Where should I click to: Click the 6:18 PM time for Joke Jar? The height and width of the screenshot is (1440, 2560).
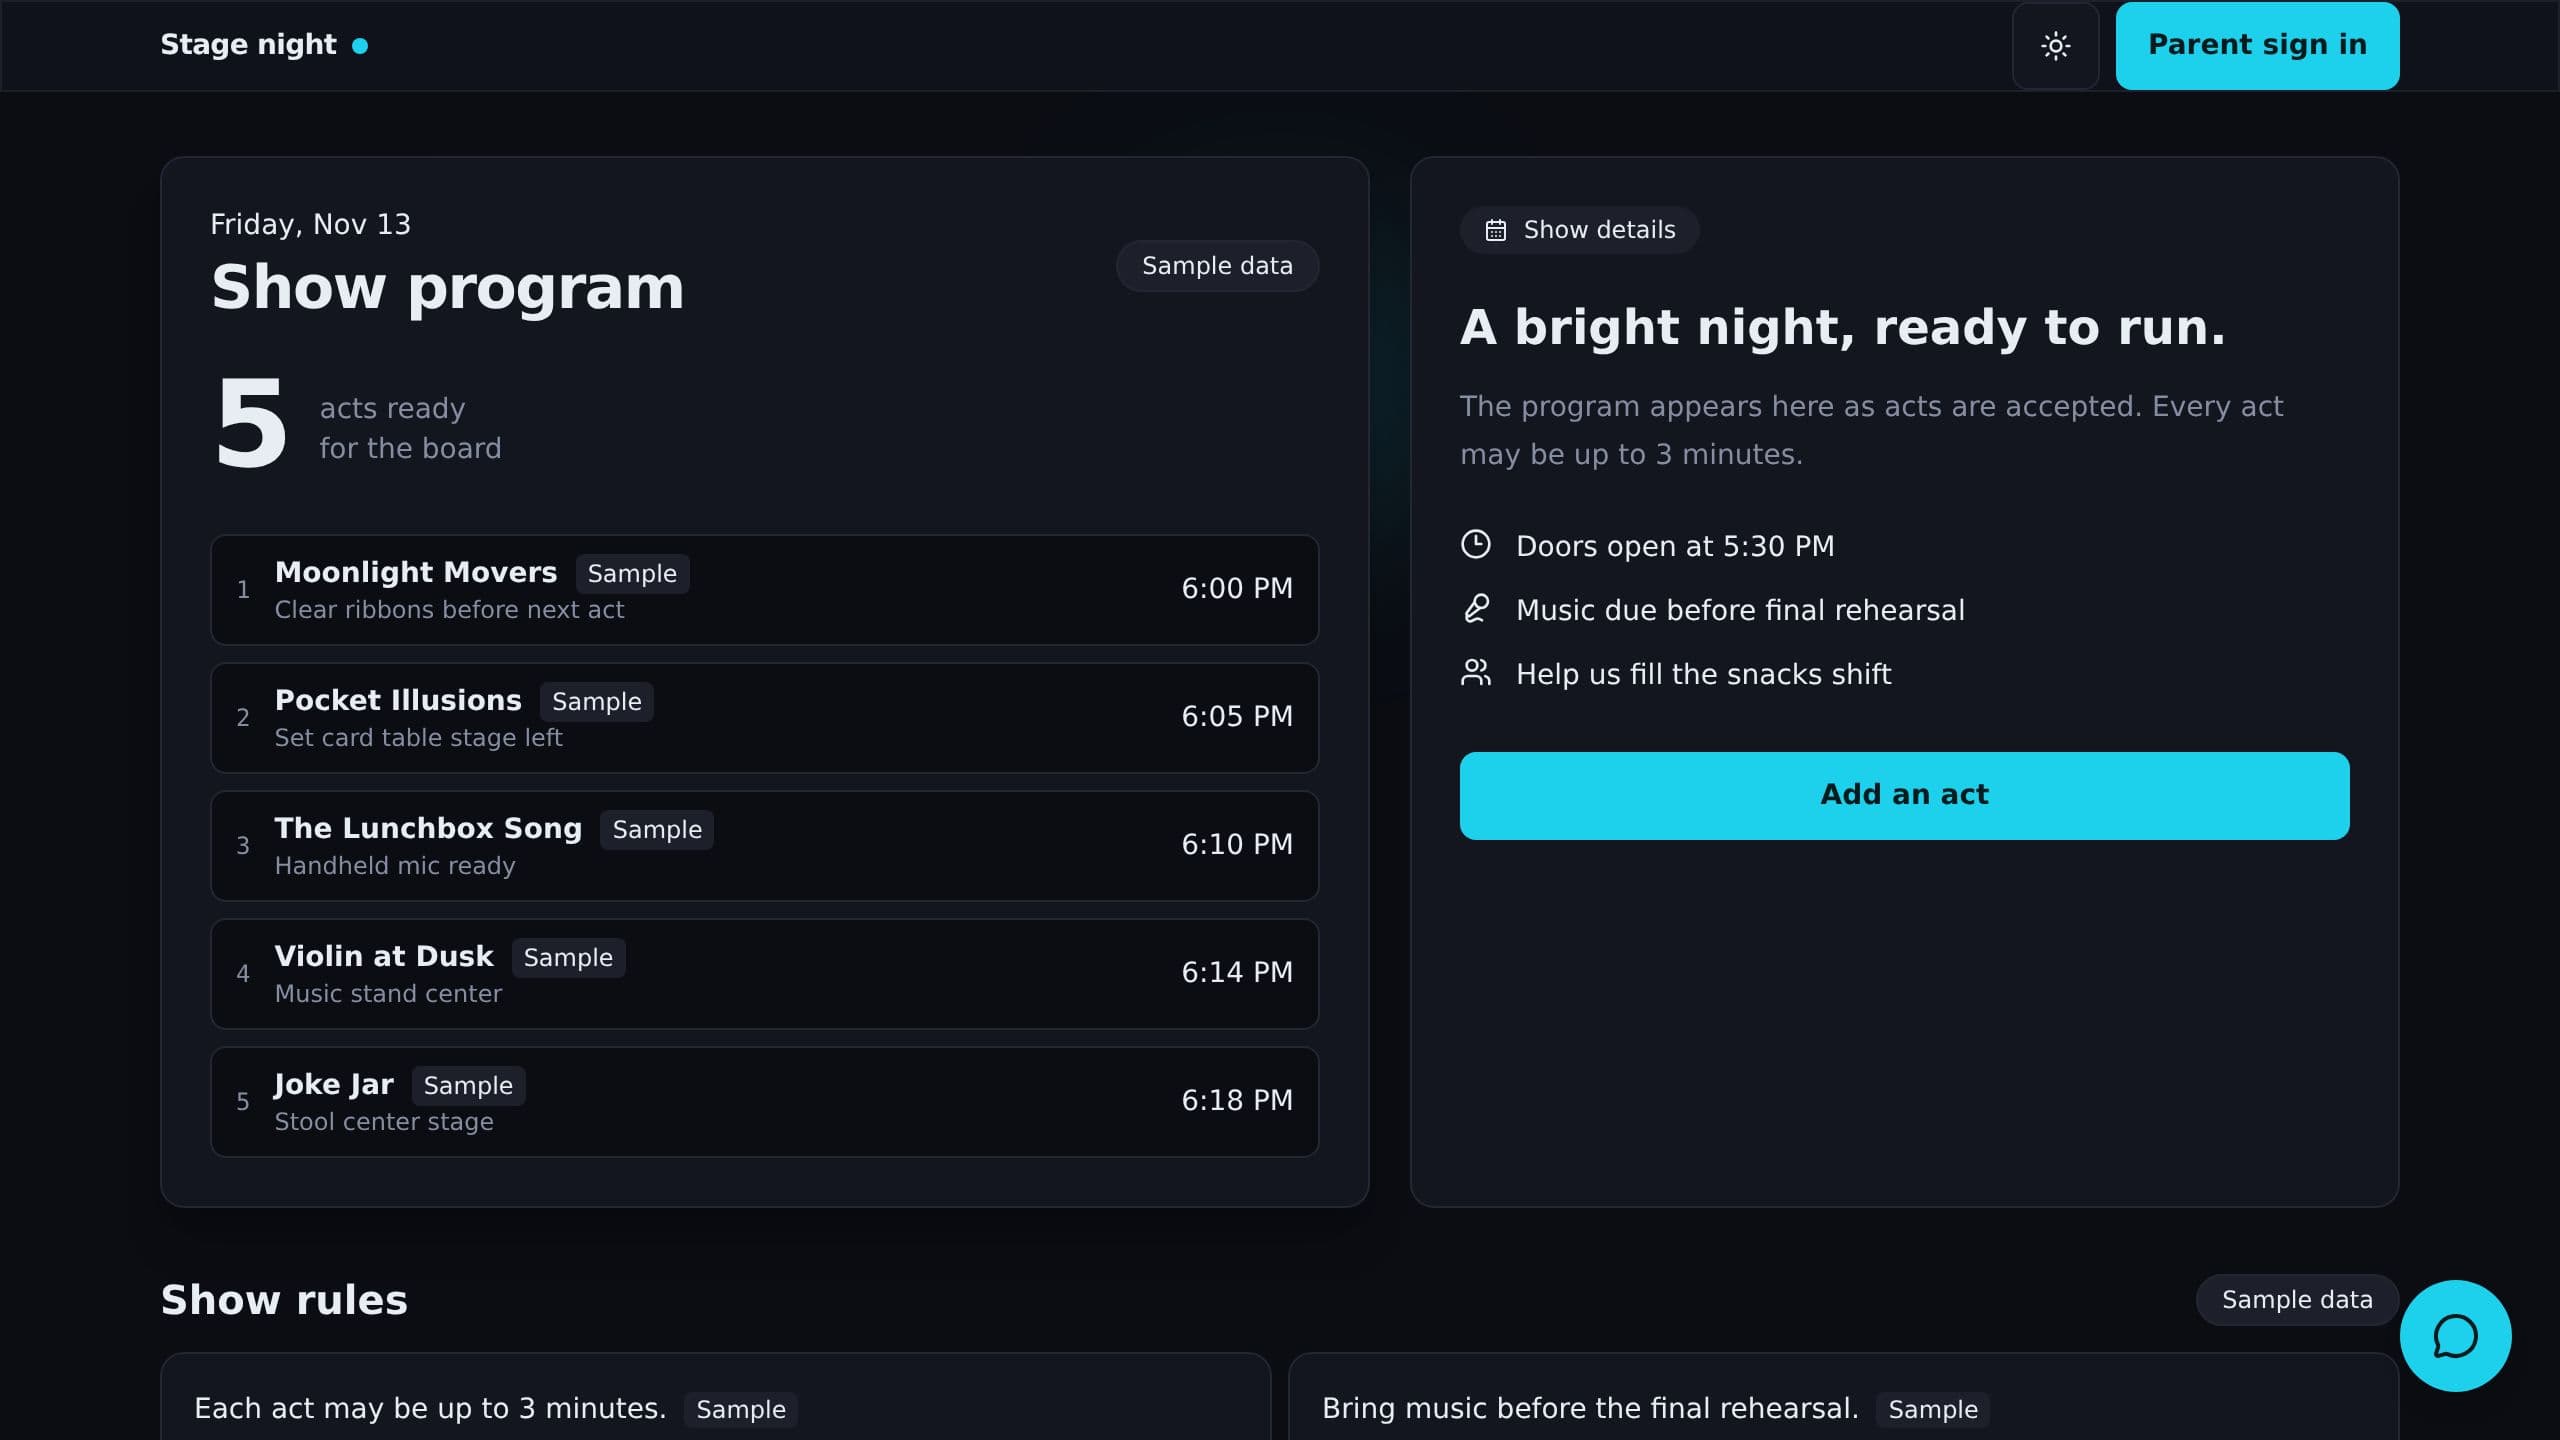[1237, 1101]
